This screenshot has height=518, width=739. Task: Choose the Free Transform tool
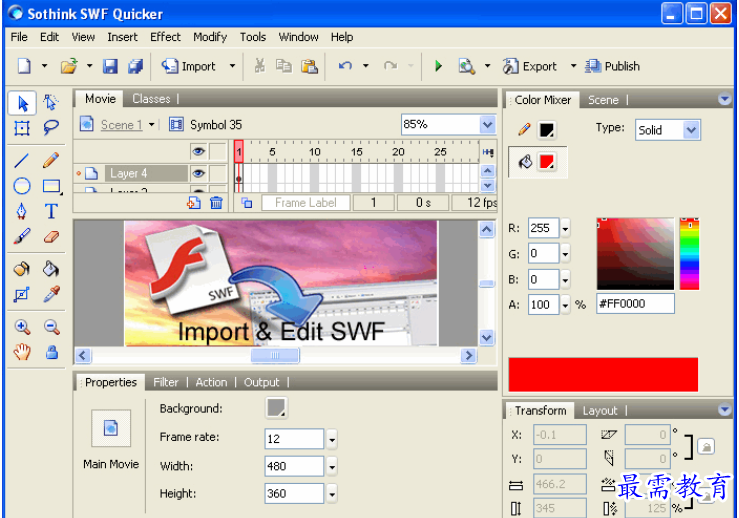22,128
